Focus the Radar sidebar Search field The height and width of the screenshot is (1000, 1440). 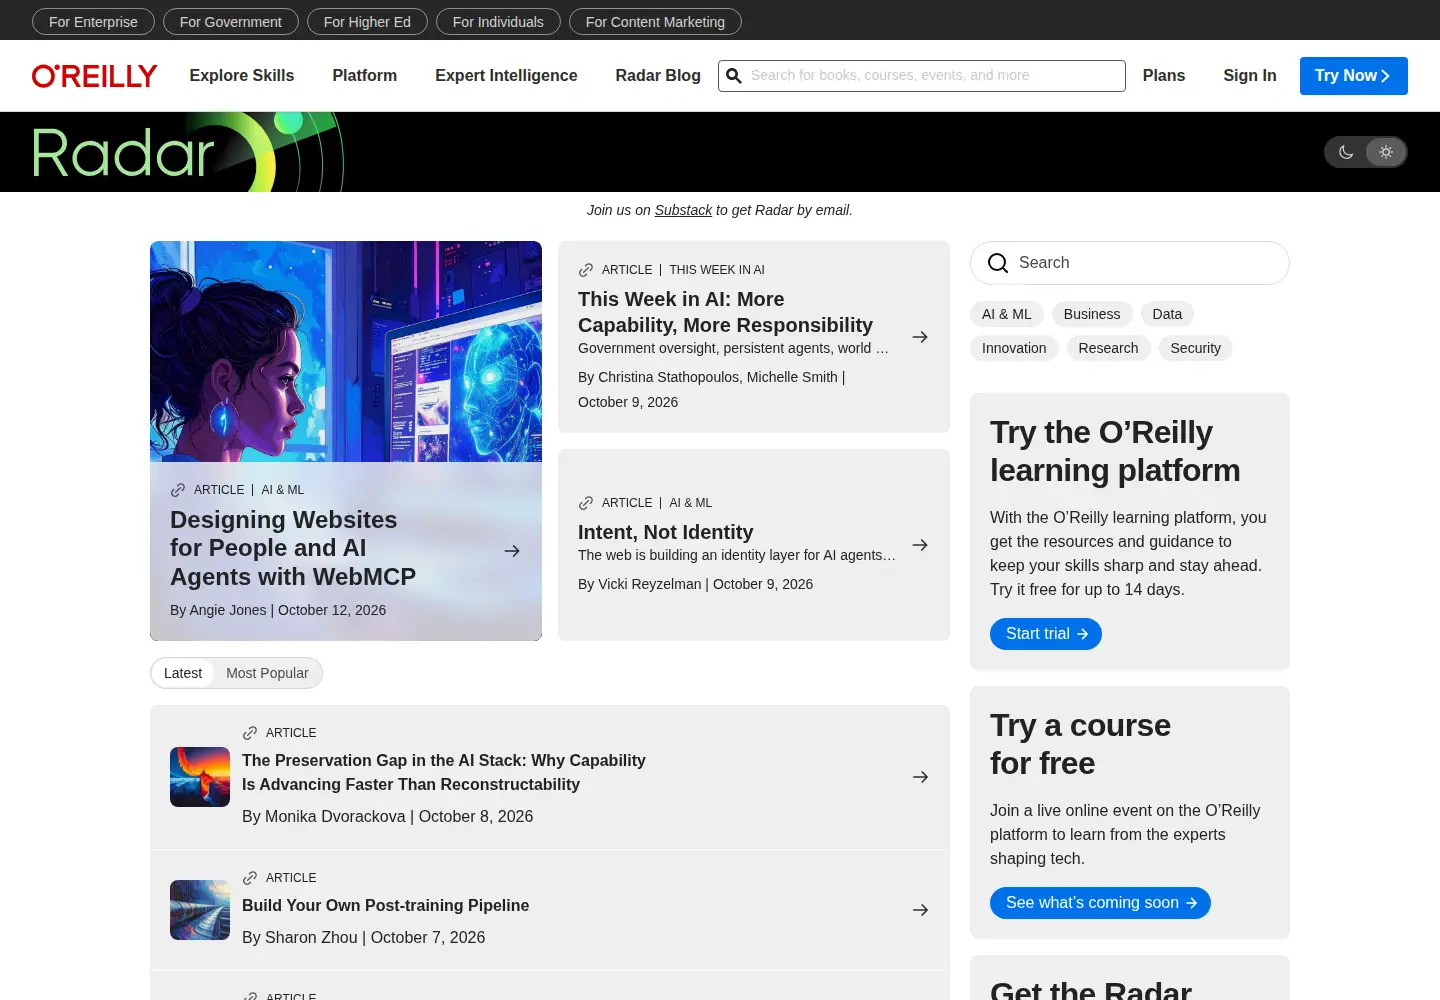(1130, 263)
